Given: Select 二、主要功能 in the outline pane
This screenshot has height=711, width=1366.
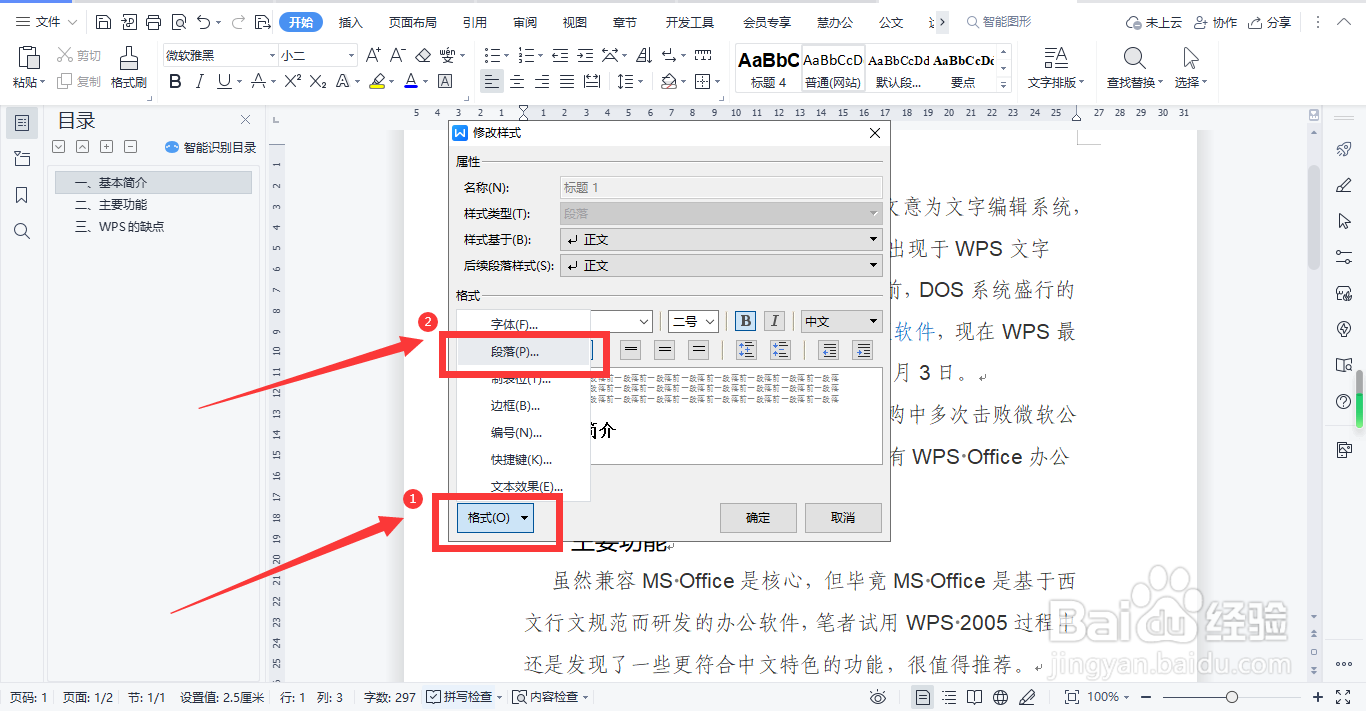Looking at the screenshot, I should click(x=111, y=205).
